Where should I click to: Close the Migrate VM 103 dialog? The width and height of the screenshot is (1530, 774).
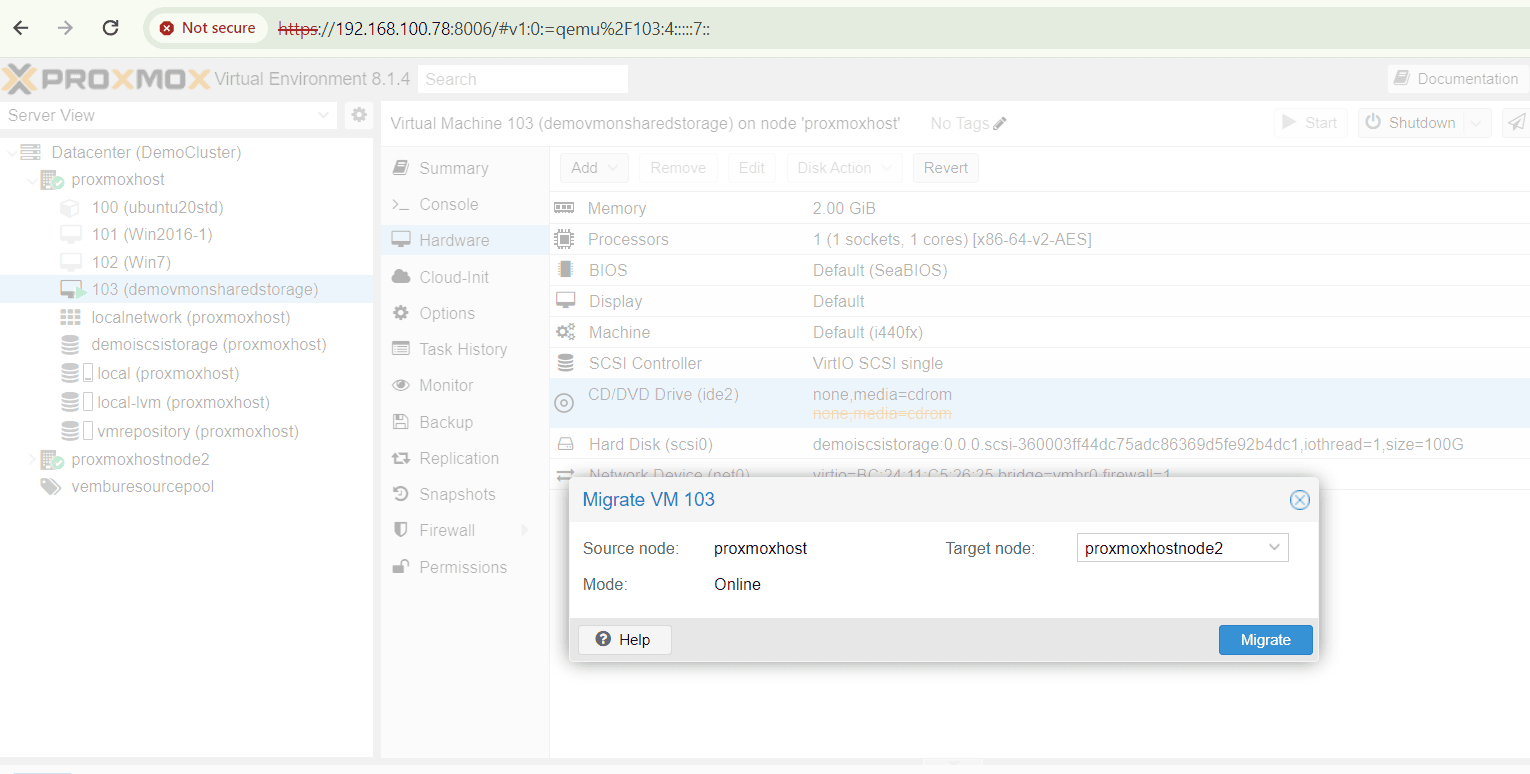pos(1299,500)
